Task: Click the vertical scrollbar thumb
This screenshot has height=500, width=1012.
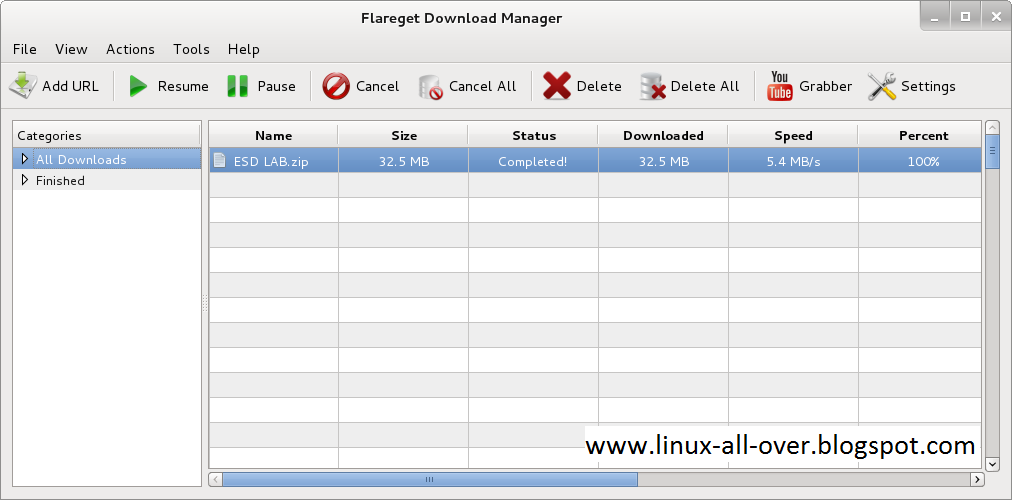Action: coord(993,152)
